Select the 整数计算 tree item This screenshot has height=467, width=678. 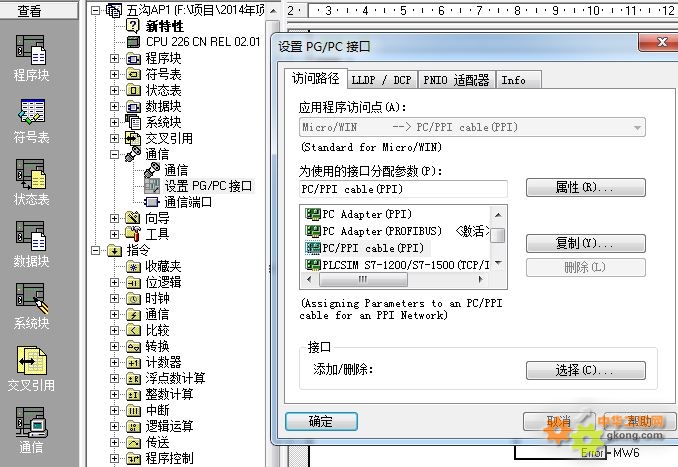pos(169,394)
